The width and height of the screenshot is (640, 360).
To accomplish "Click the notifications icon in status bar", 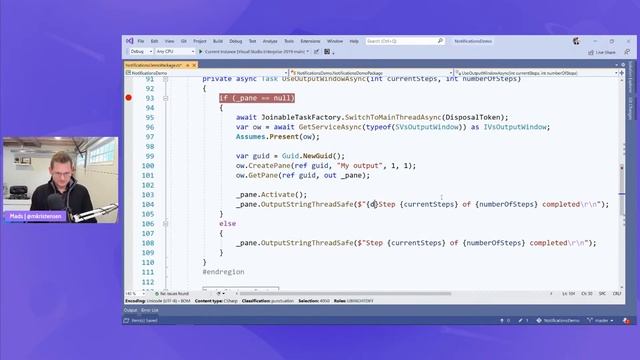I will [x=626, y=321].
